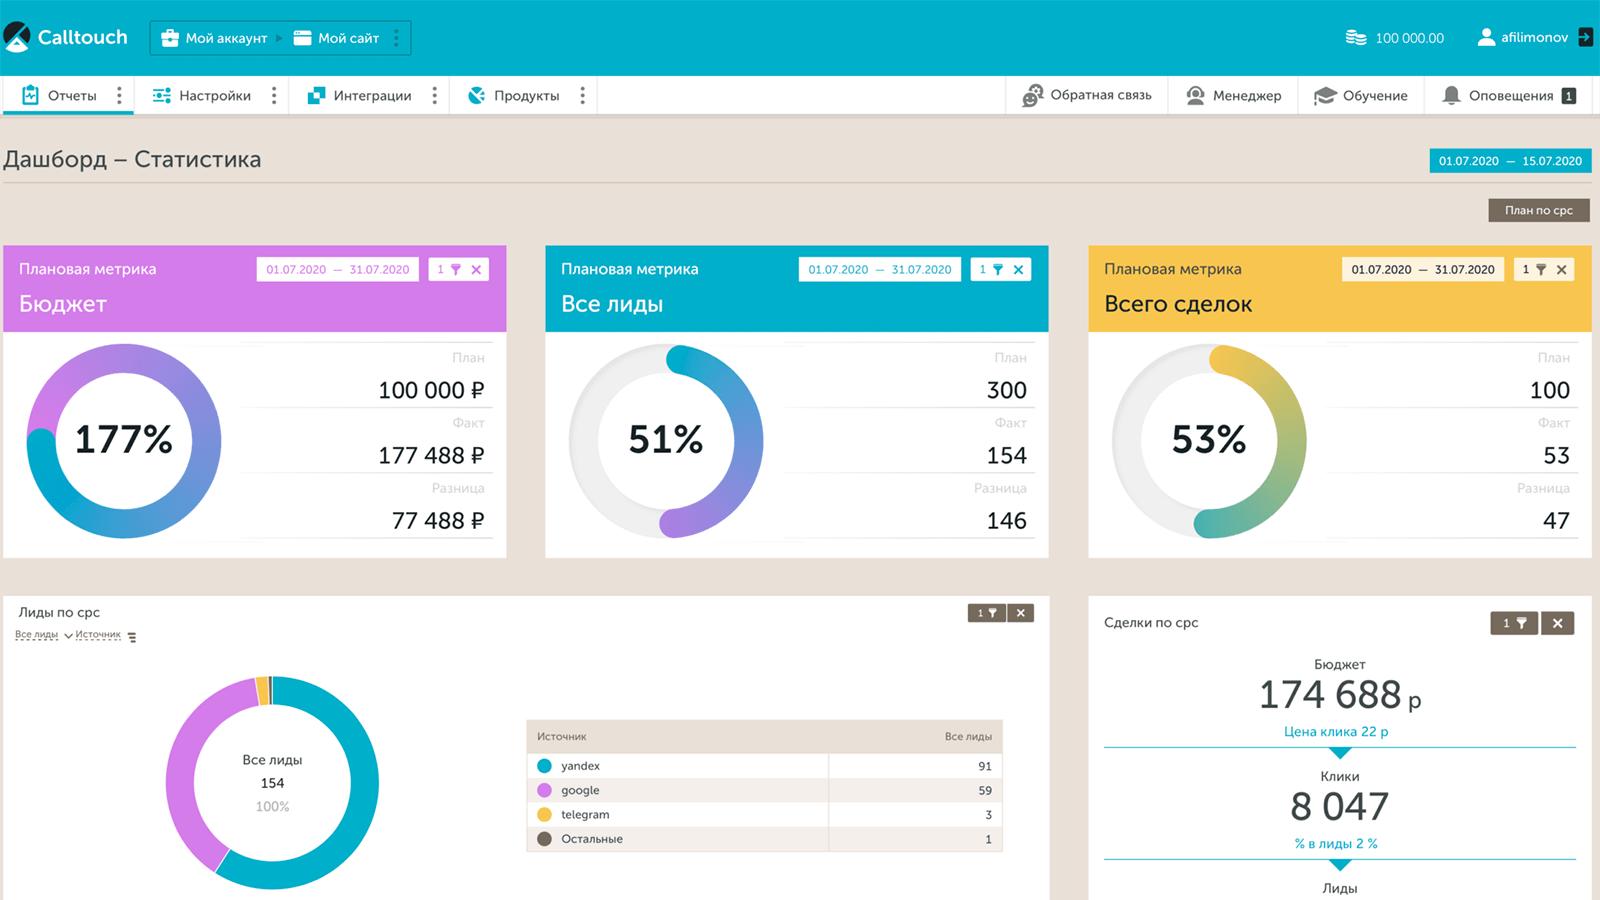The image size is (1600, 900).
Task: Edit the Всего сделок widget date range
Action: click(x=1423, y=269)
